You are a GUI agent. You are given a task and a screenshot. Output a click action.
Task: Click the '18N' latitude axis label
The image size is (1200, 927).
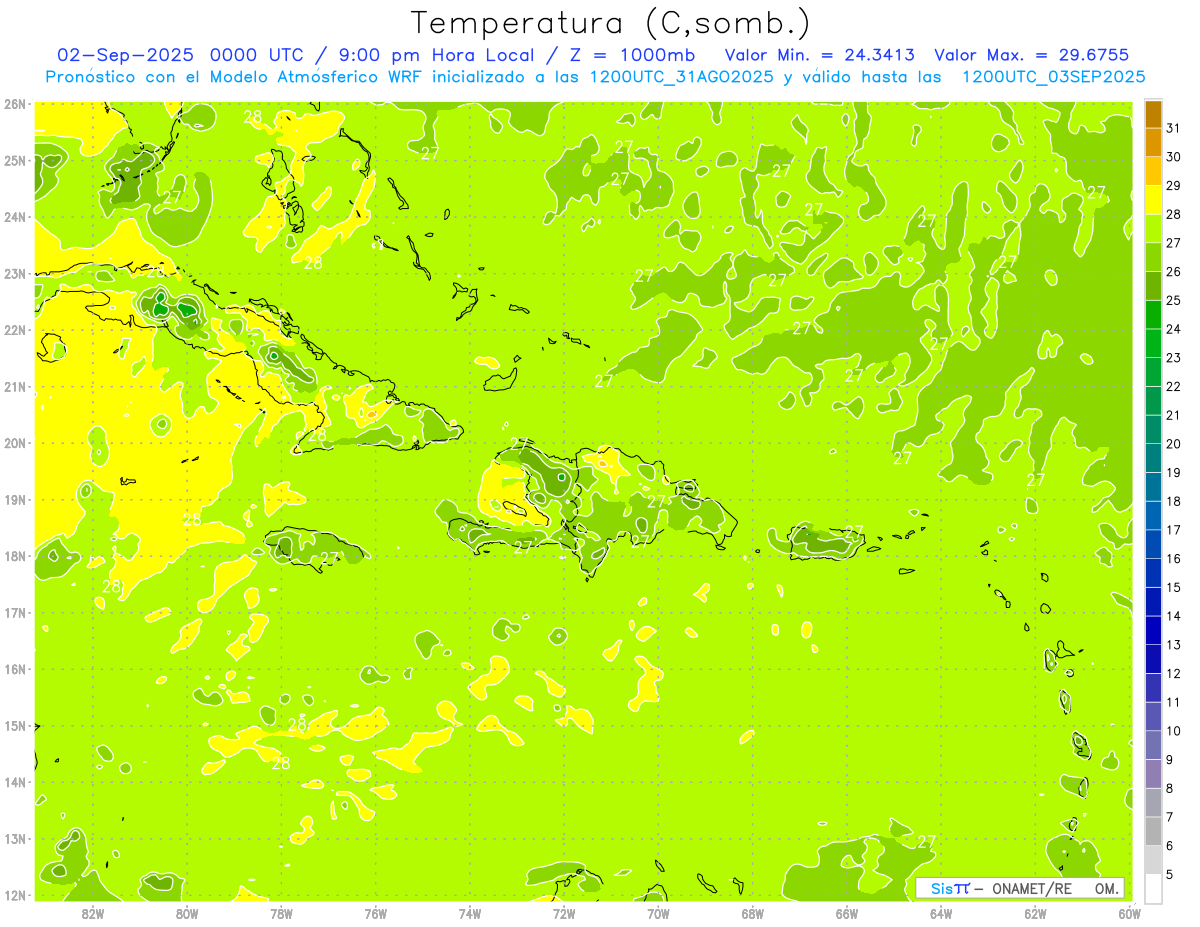15,556
